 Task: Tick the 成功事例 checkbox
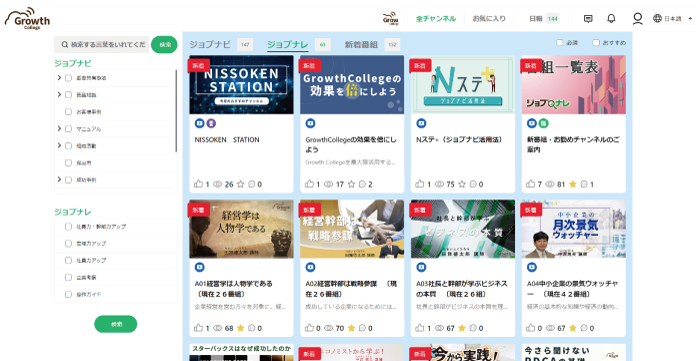click(68, 179)
